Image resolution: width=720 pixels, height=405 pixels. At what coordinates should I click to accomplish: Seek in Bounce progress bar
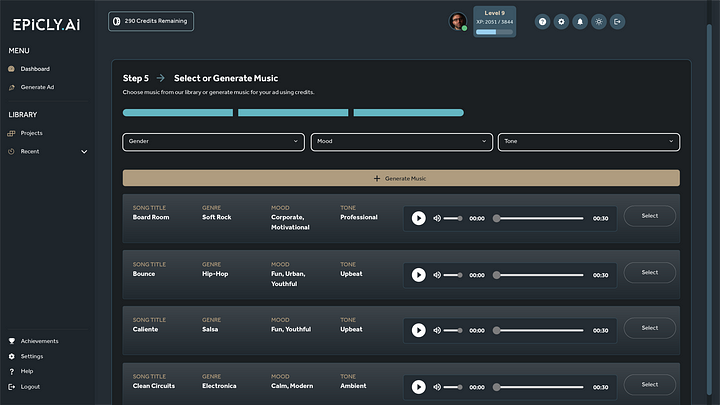538,275
